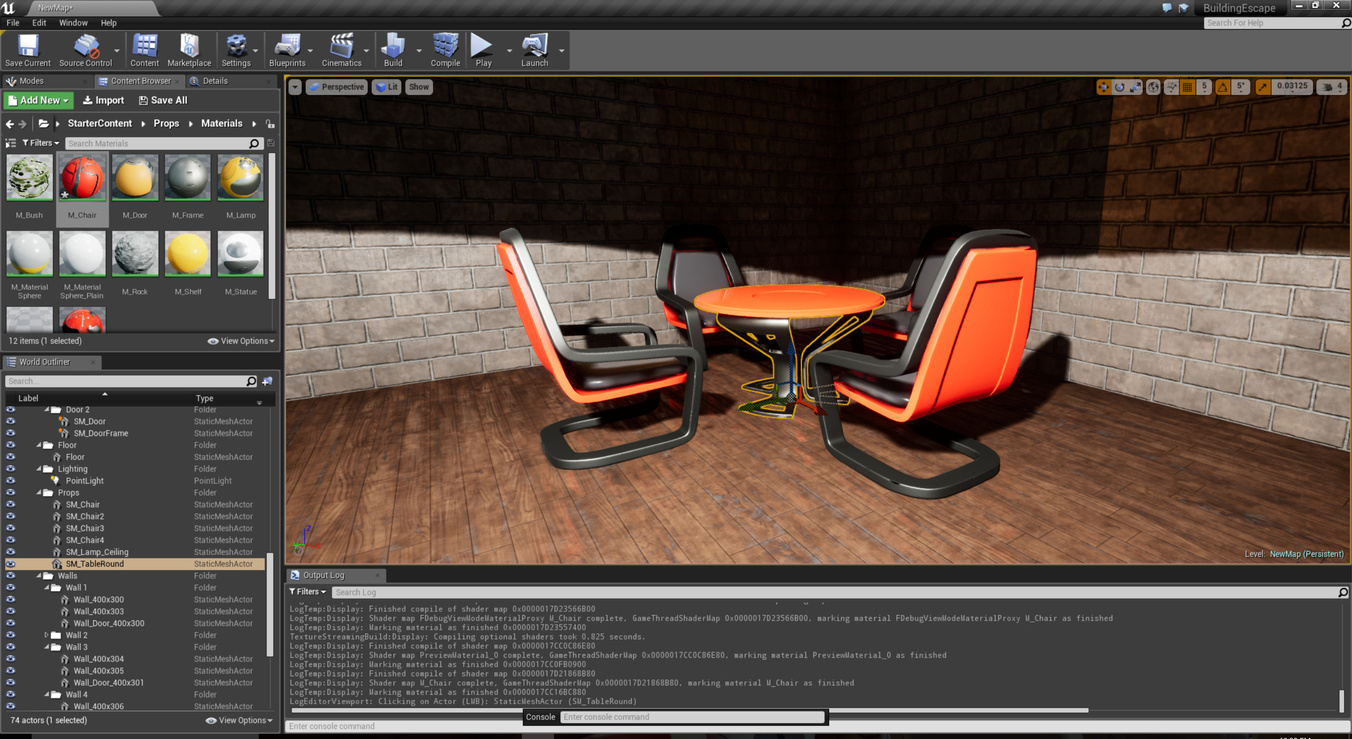Open the Help menu

click(108, 23)
